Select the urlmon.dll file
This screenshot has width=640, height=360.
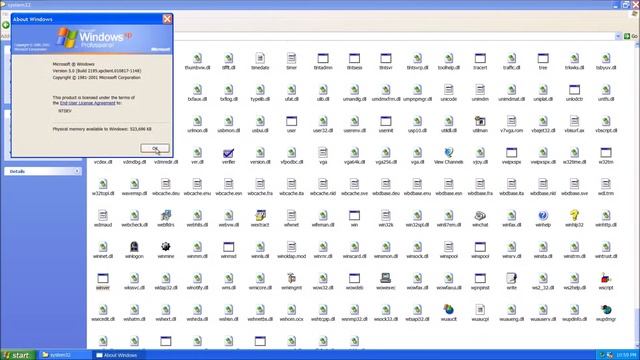pyautogui.click(x=197, y=125)
